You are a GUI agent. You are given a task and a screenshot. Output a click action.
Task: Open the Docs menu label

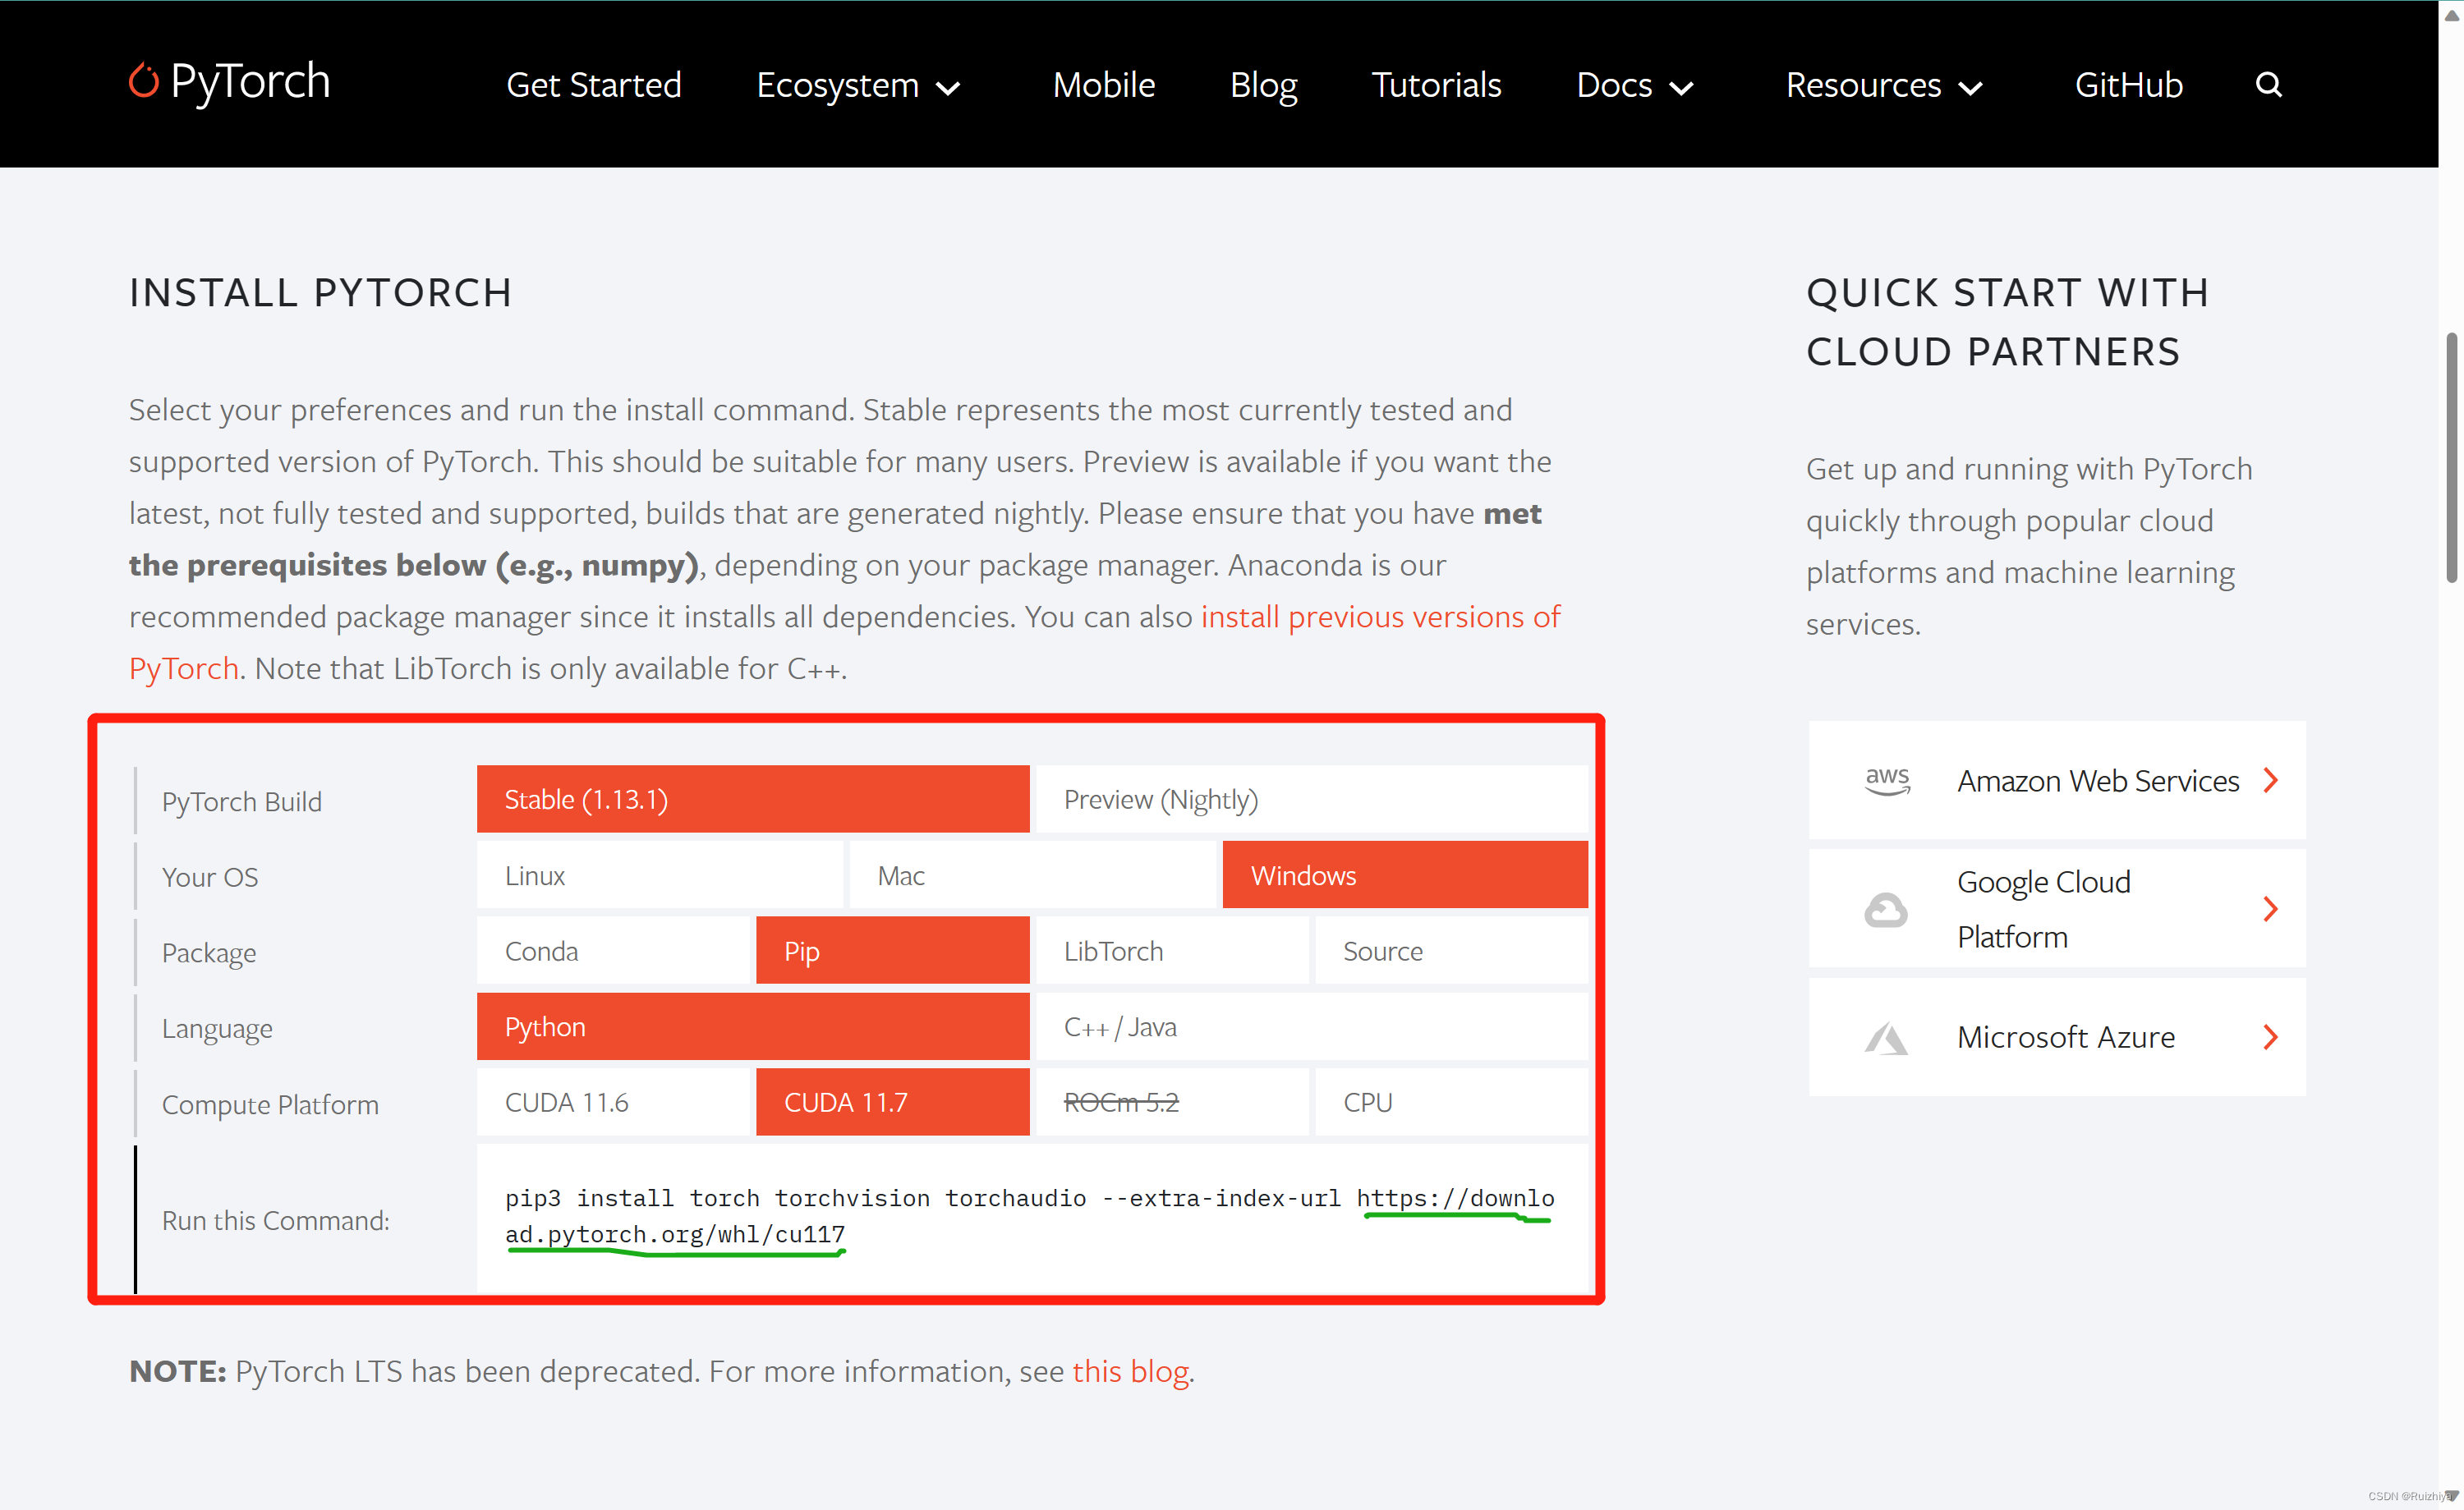coord(1614,85)
